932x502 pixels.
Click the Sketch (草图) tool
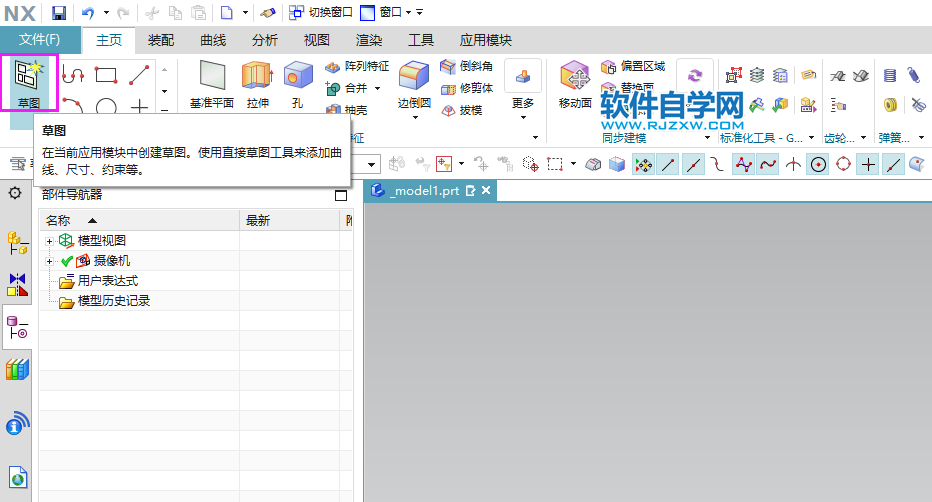point(29,84)
